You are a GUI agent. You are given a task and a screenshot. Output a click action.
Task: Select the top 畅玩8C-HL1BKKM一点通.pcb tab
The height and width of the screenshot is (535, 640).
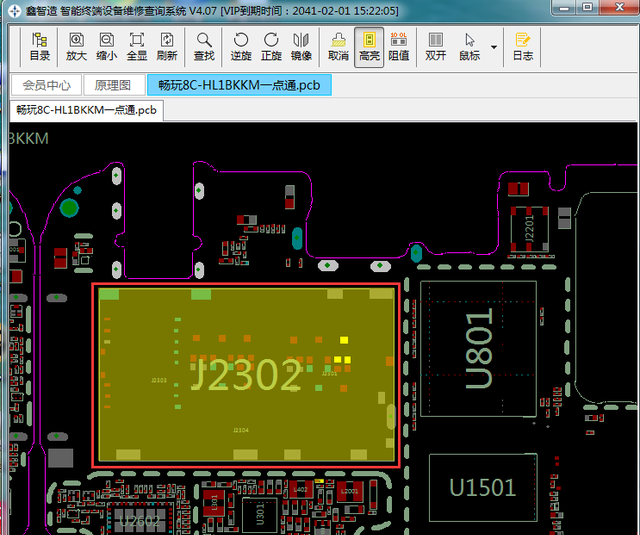239,85
